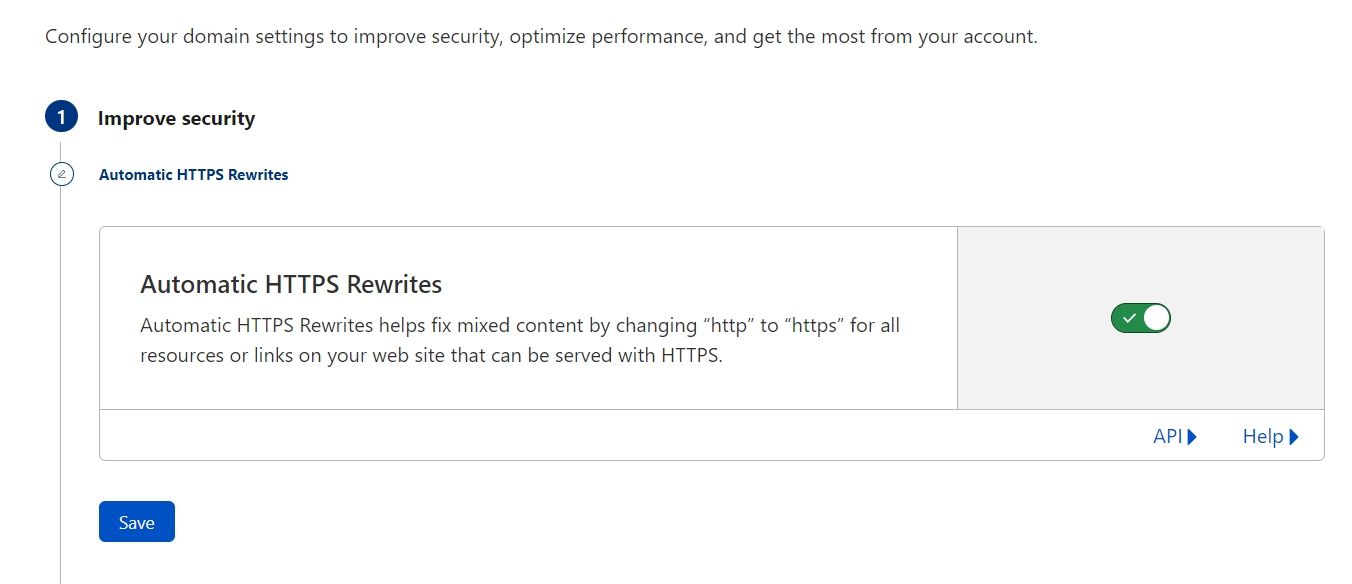Click the checkmark inside the green switch
This screenshot has width=1352, height=584.
tap(1129, 318)
